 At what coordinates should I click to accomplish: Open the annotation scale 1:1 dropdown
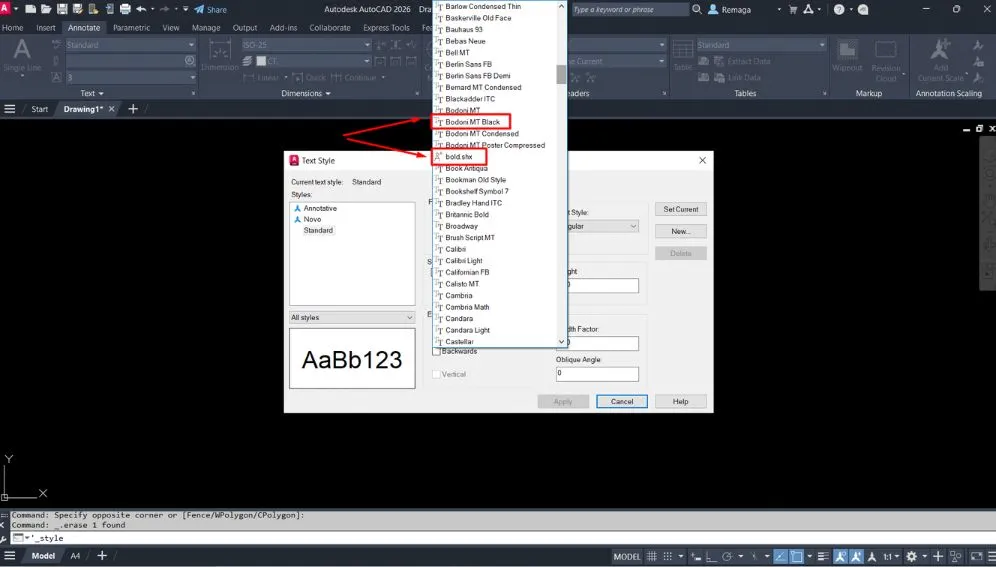point(891,557)
